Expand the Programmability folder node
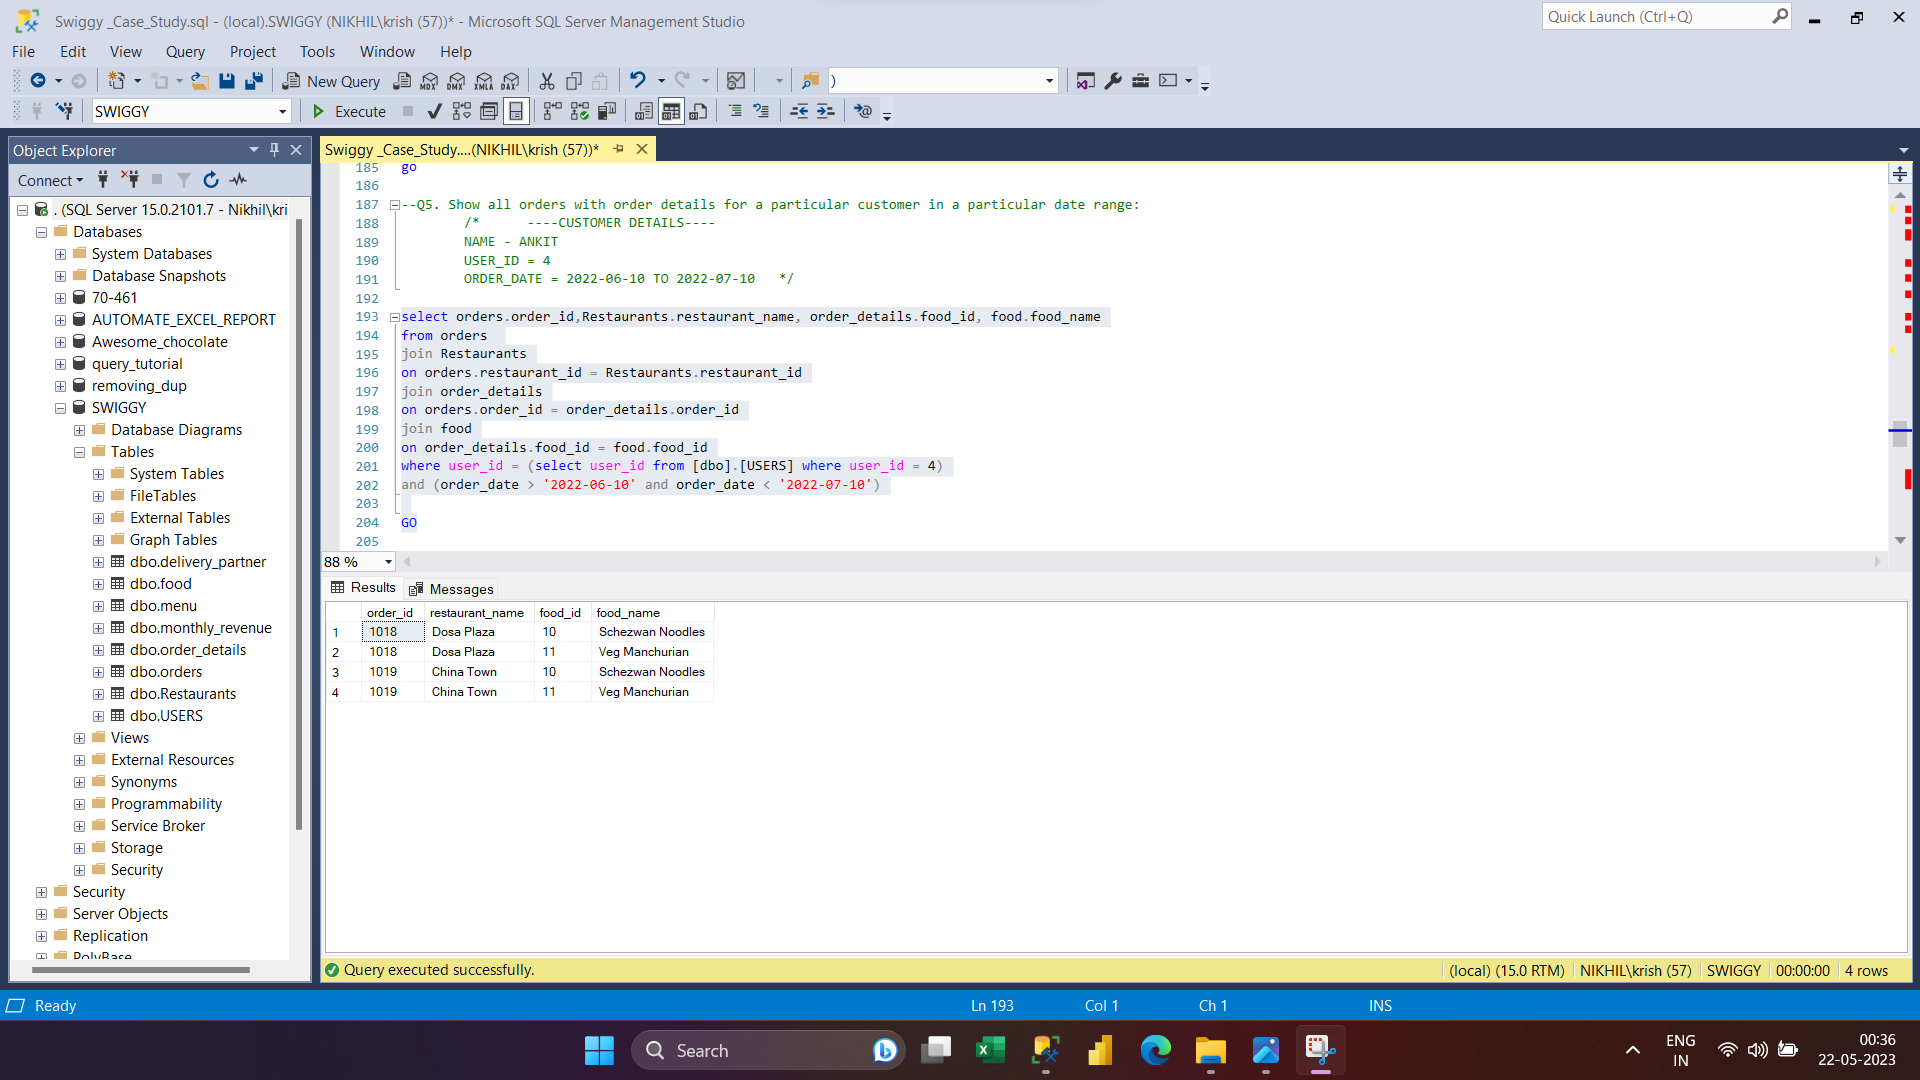1920x1080 pixels. 79,804
